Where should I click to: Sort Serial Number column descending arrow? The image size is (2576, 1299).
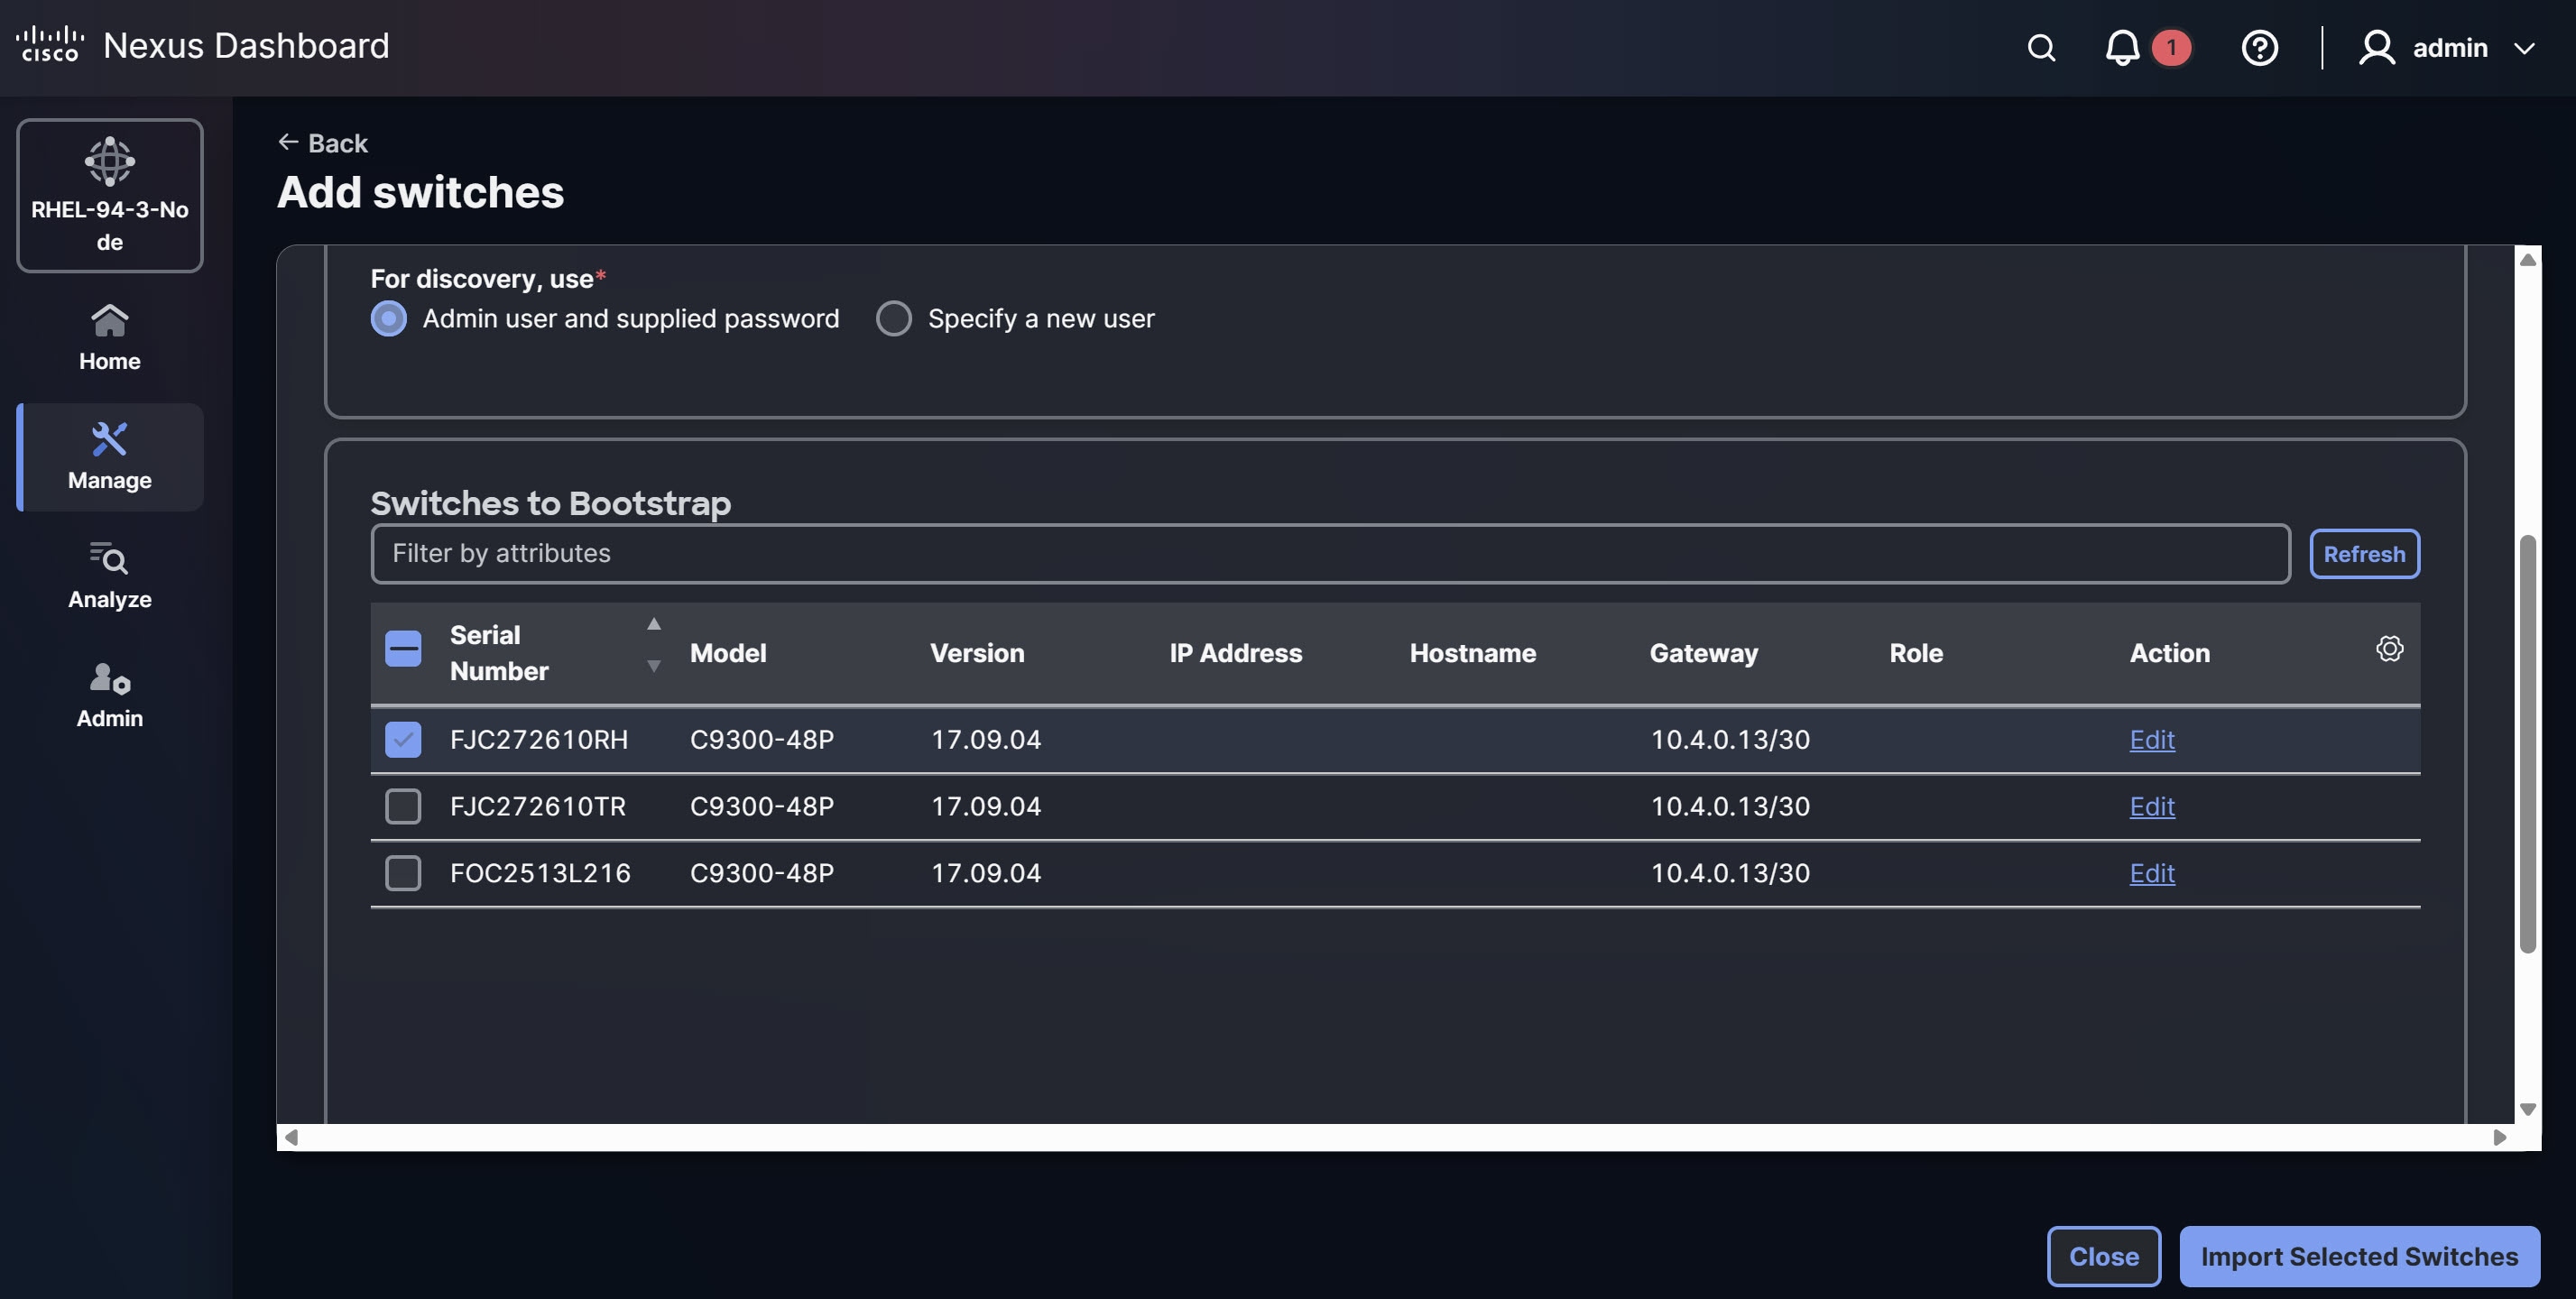pyautogui.click(x=653, y=666)
